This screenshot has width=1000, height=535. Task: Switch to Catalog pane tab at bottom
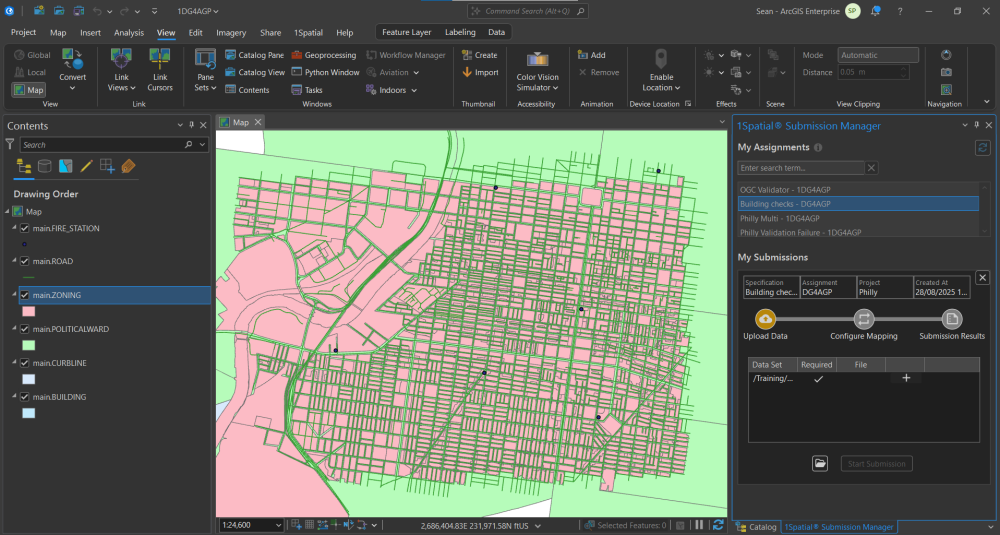pos(756,527)
